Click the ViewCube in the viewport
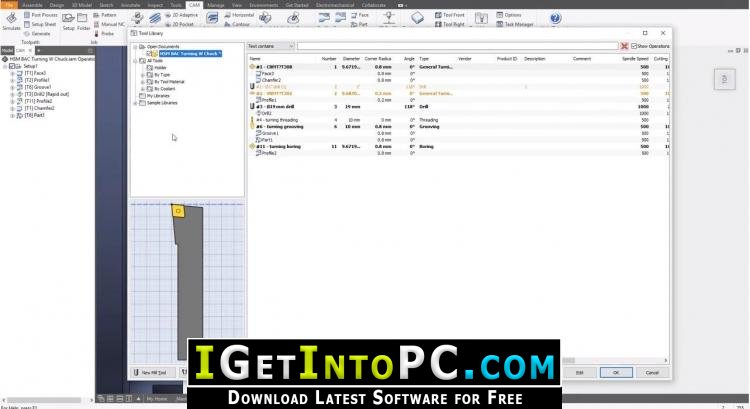Viewport: 750px width, 409px height. (x=724, y=79)
